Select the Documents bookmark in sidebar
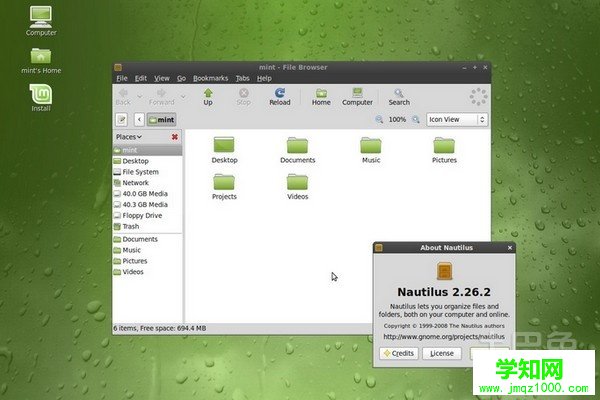600x400 pixels. tap(147, 239)
